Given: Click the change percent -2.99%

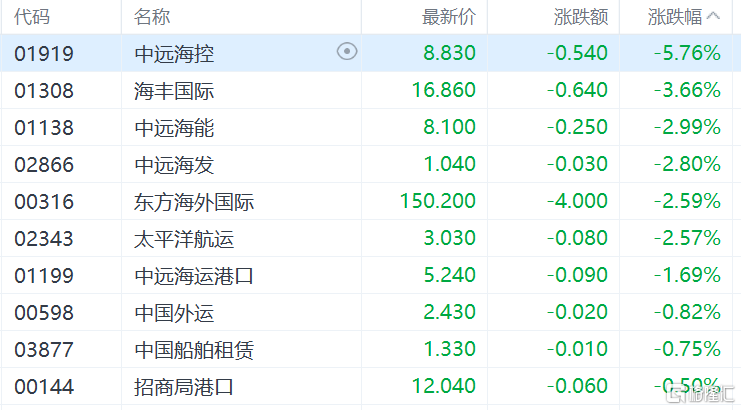Looking at the screenshot, I should coord(687,127).
